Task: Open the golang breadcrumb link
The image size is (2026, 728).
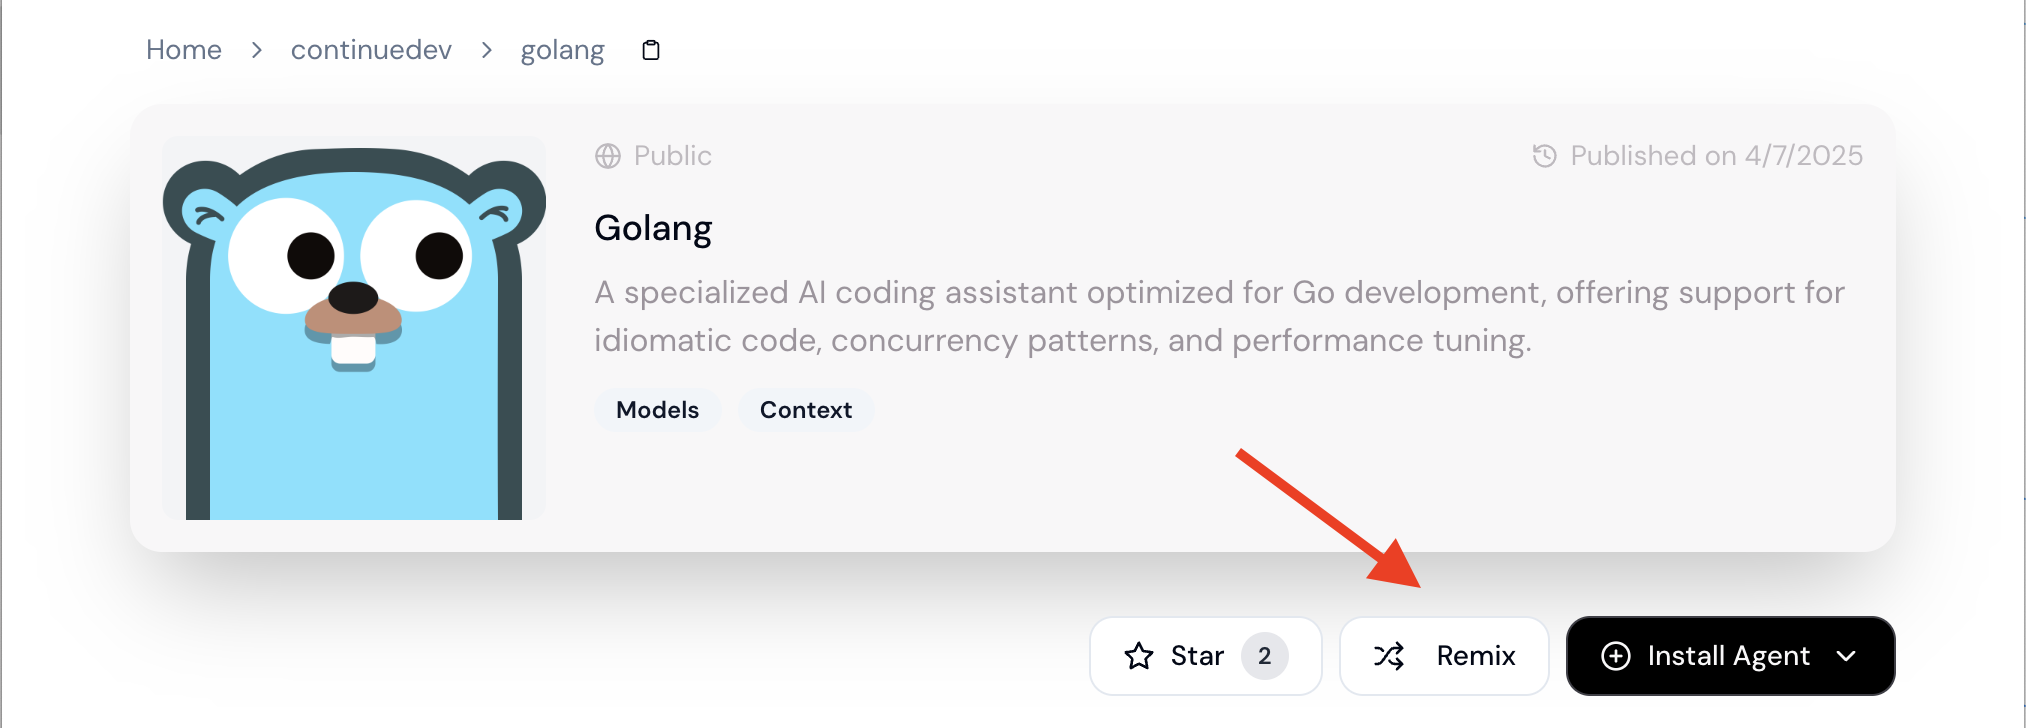Action: coord(562,50)
